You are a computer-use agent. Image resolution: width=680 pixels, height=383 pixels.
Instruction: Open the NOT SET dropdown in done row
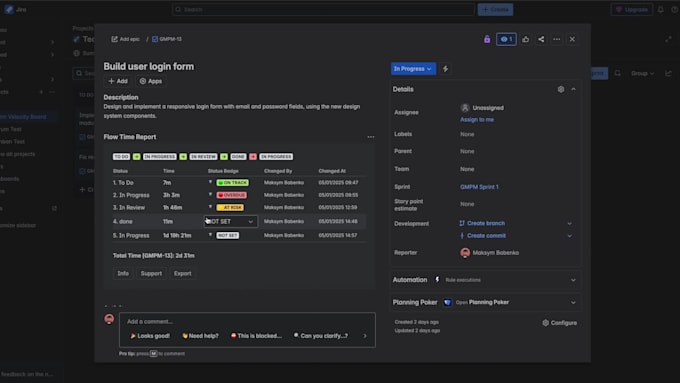(231, 222)
